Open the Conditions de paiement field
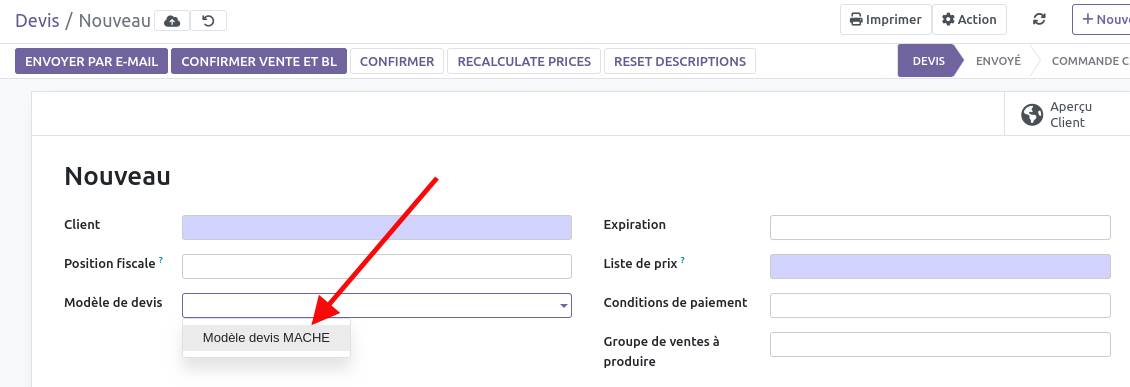This screenshot has height=387, width=1130. pos(940,306)
